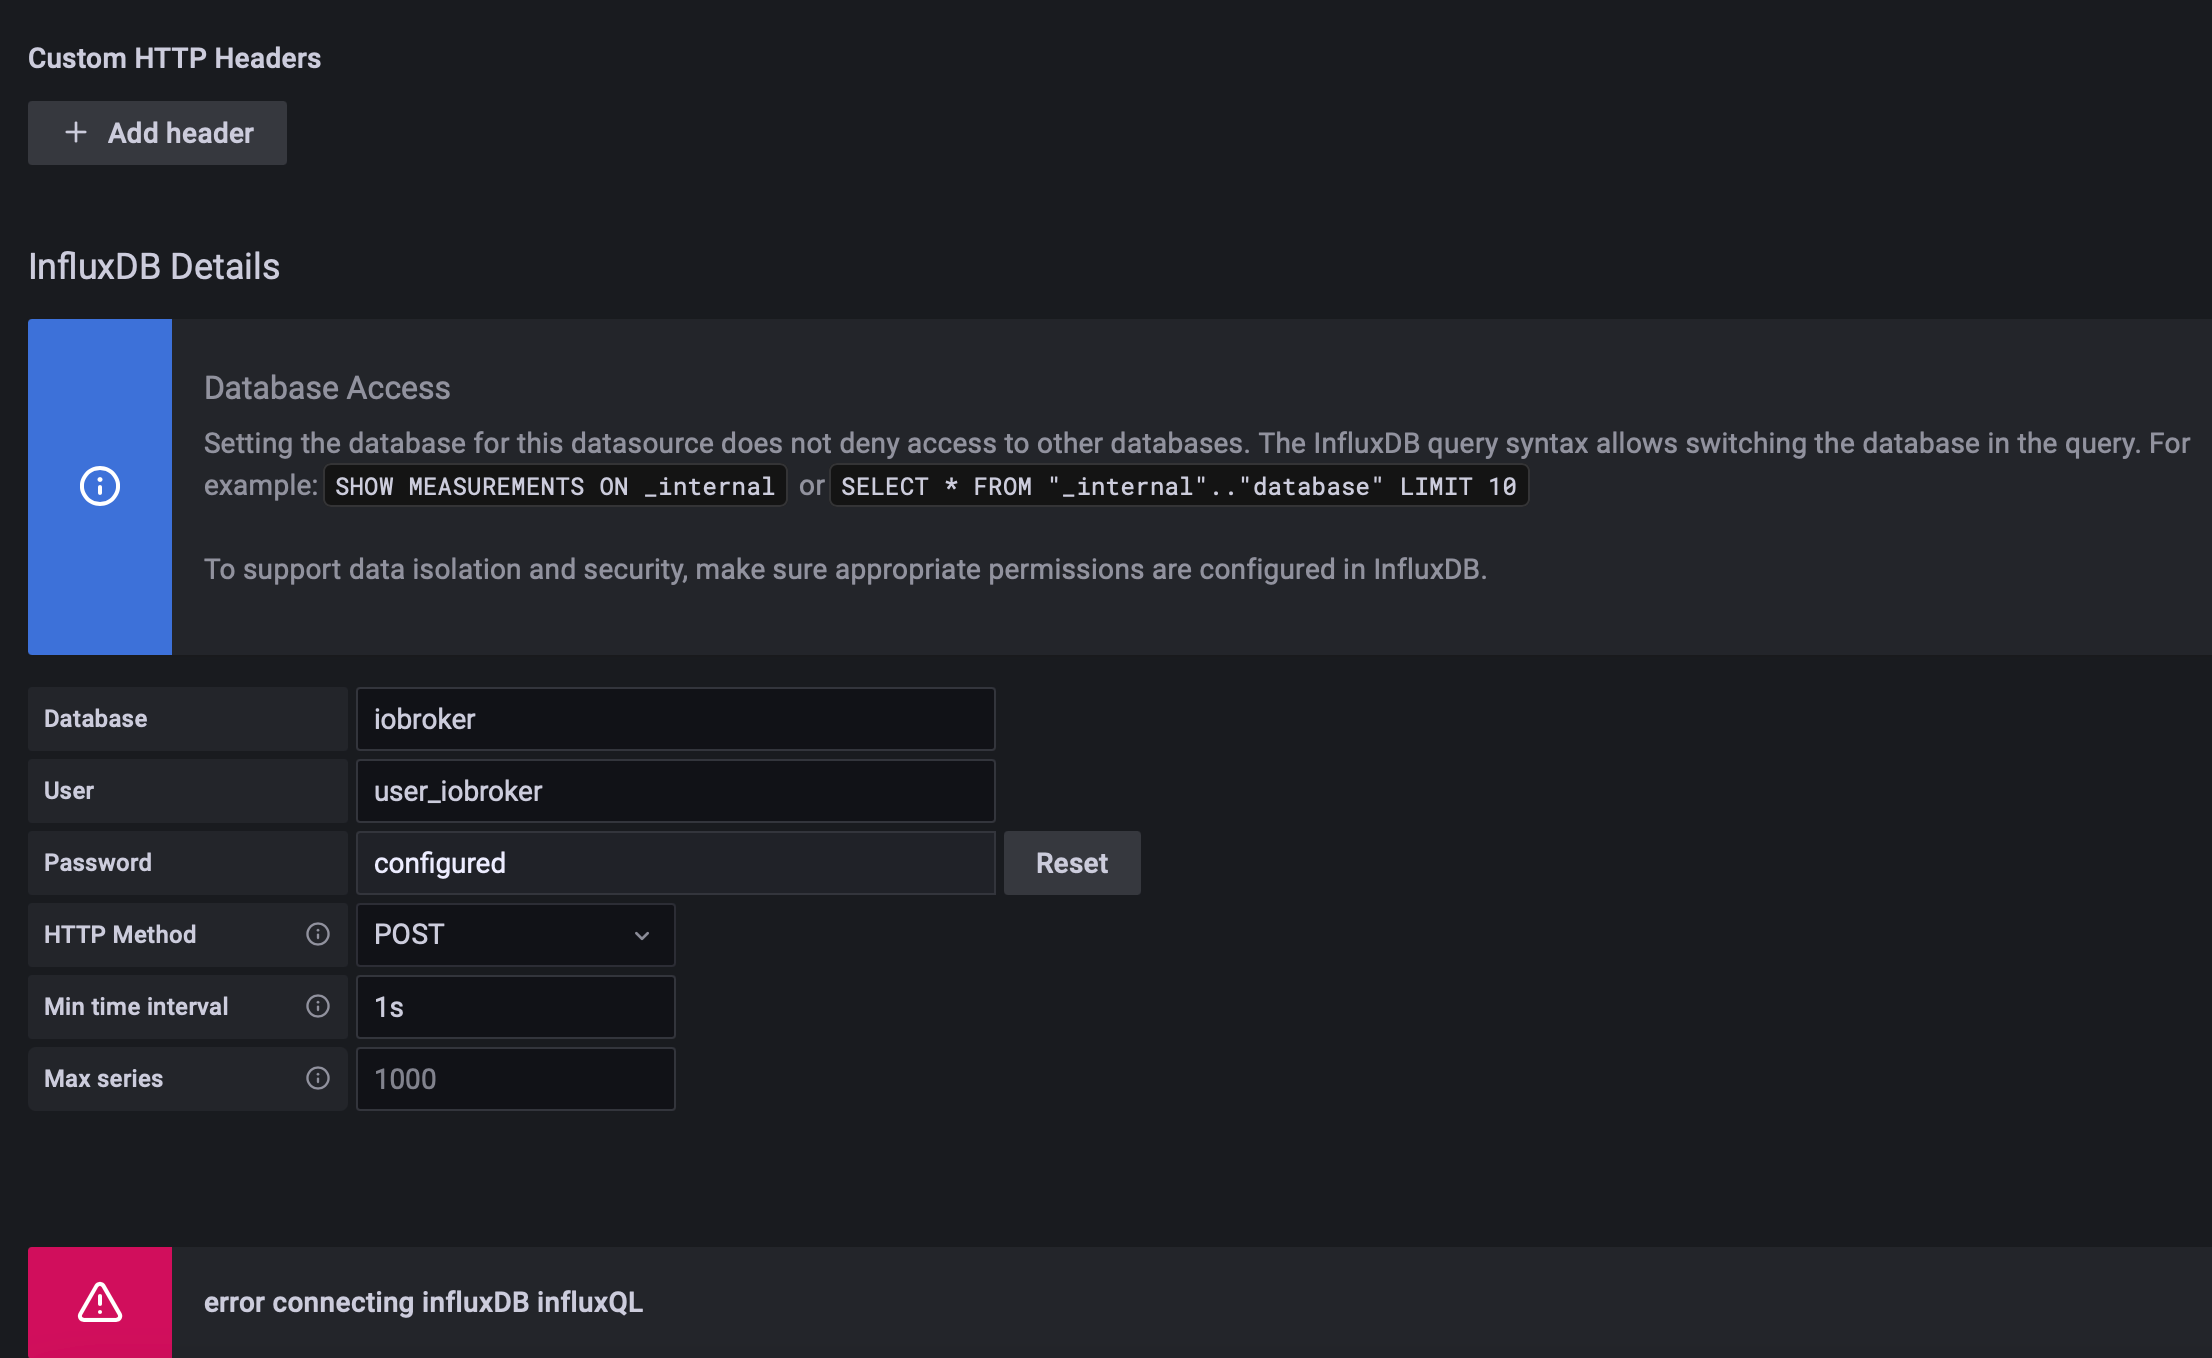Expand HTTP Method via chevron arrow

[x=642, y=936]
